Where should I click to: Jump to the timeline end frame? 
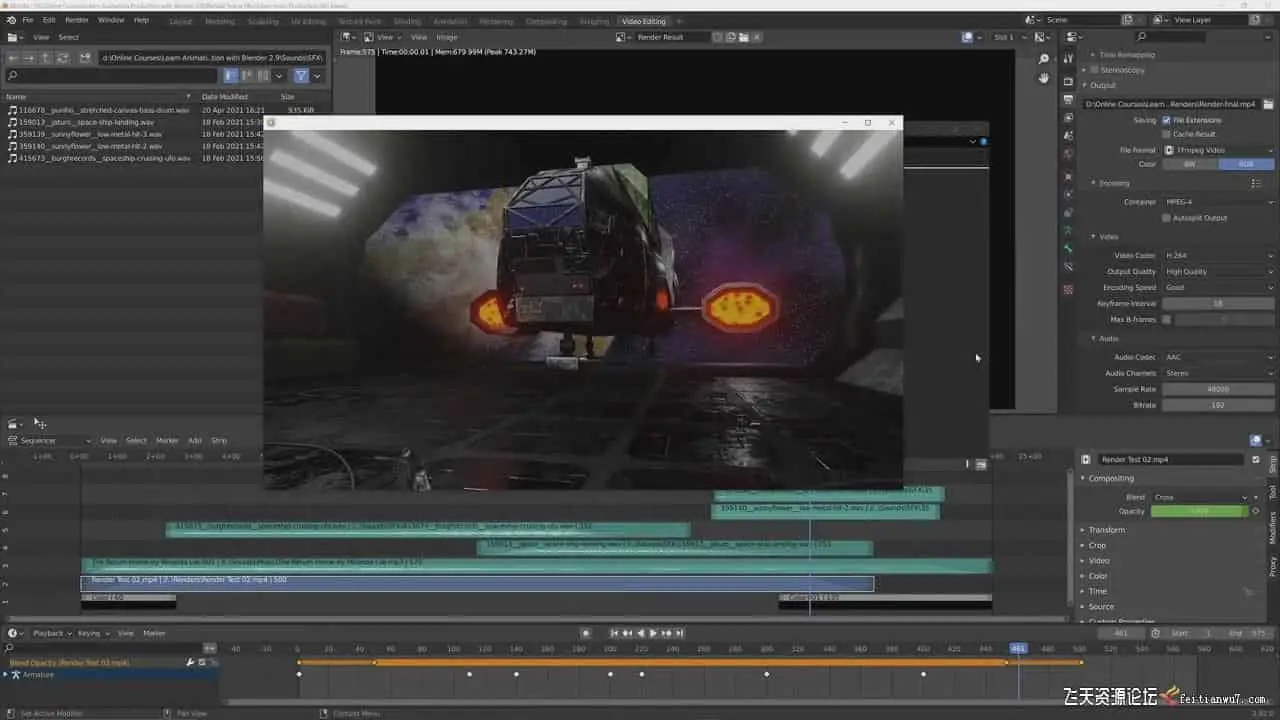click(680, 633)
